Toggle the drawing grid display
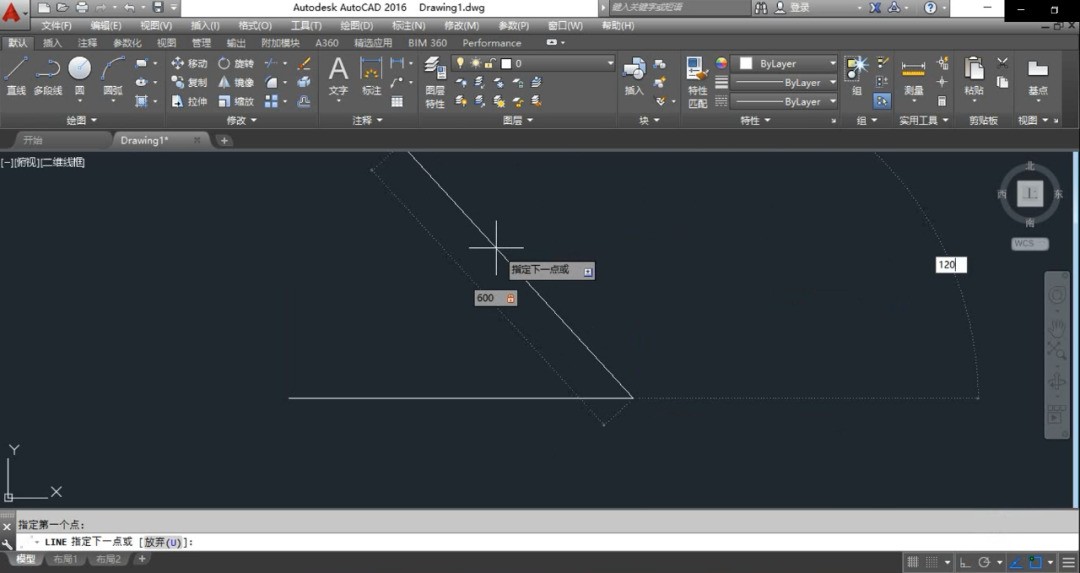1080x573 pixels. (x=913, y=562)
